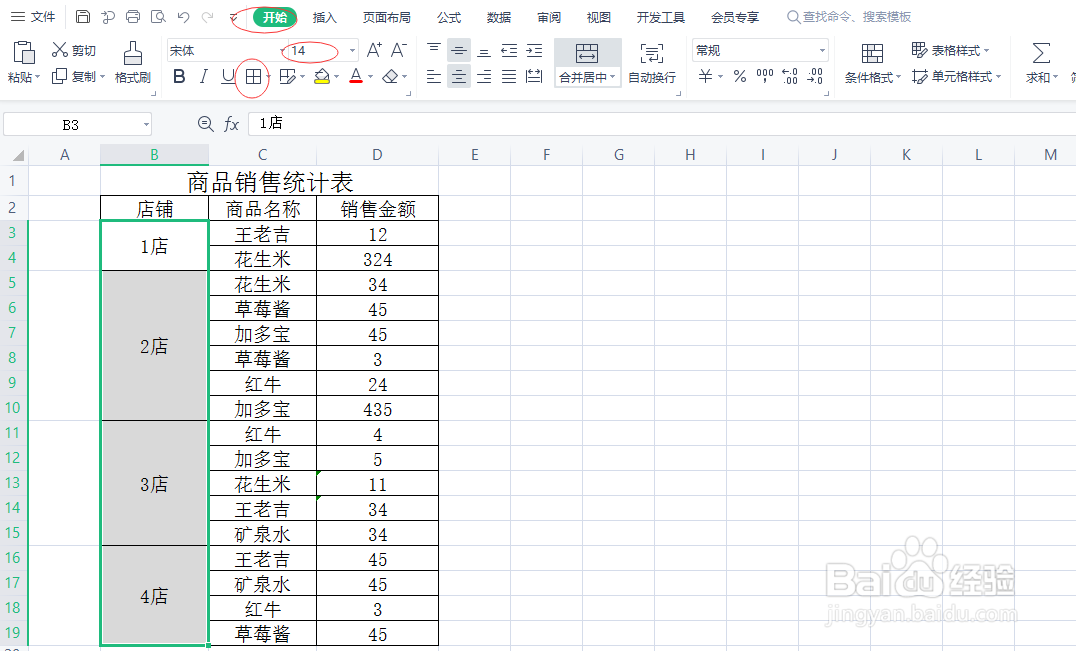Select column D header
The height and width of the screenshot is (651, 1076).
point(377,155)
